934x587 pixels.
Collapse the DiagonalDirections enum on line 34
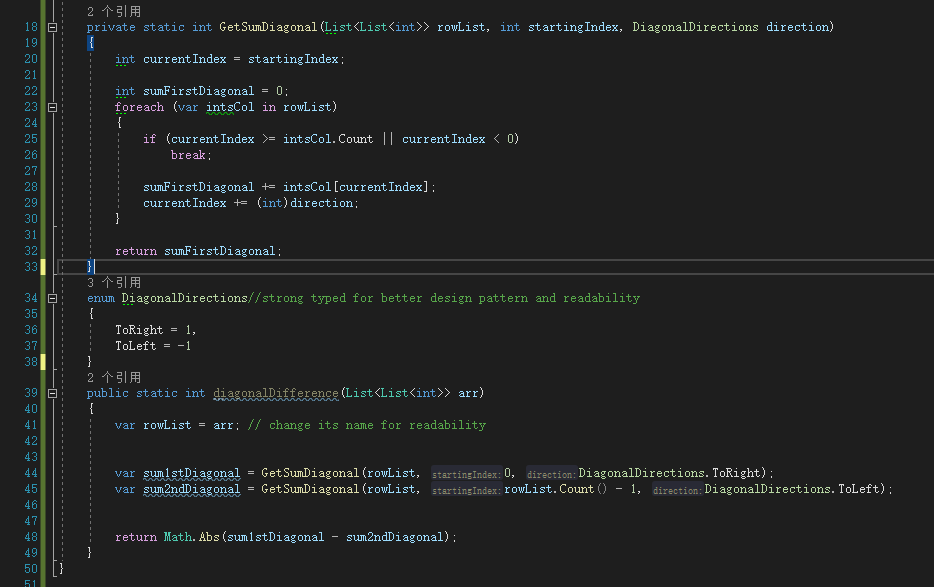(52, 298)
